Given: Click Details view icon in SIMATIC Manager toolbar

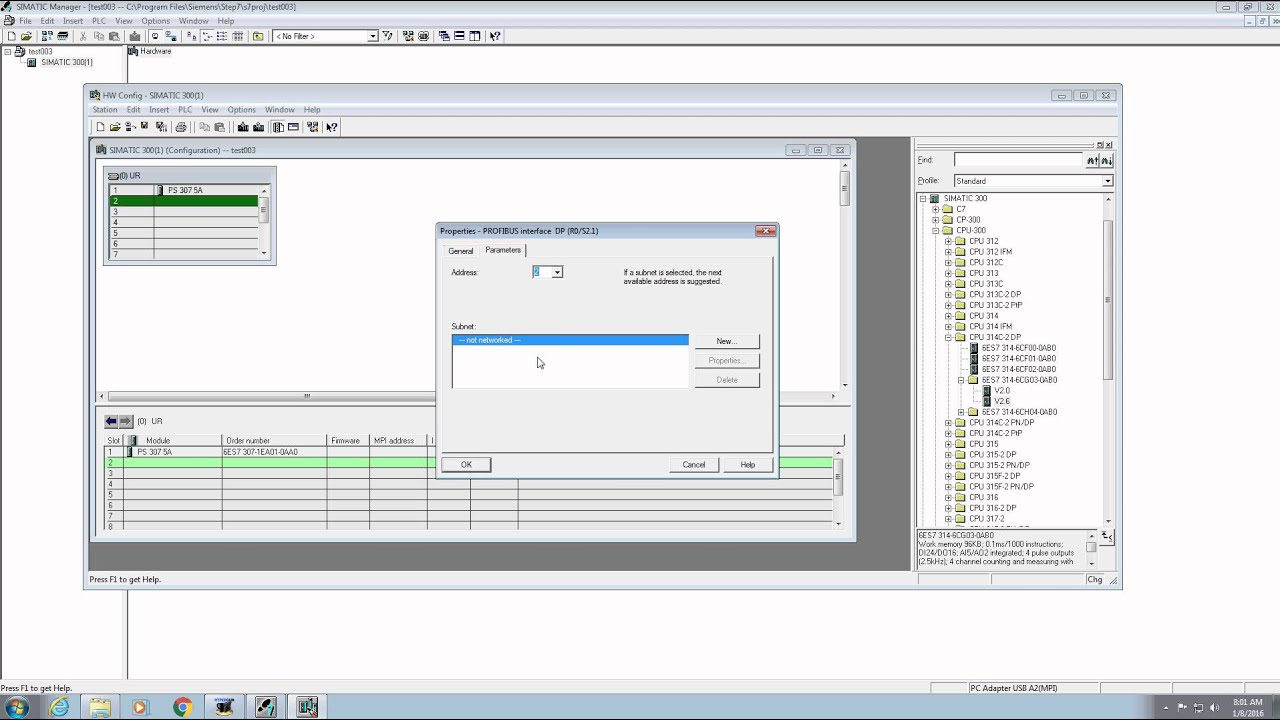Looking at the screenshot, I should (x=238, y=36).
